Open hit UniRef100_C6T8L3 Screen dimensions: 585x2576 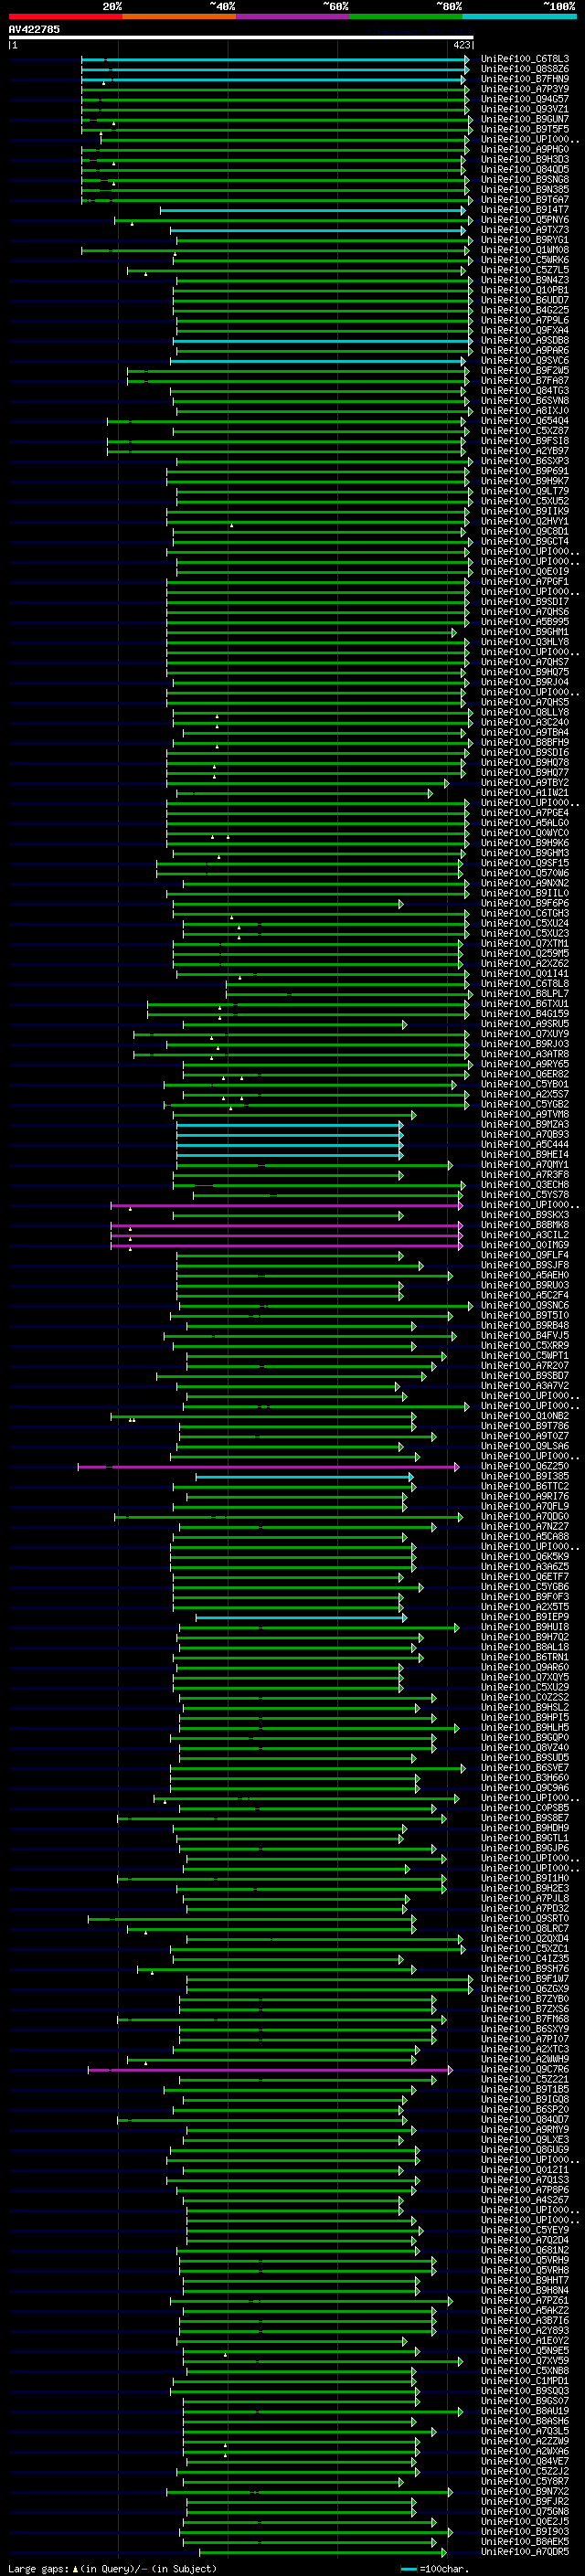pyautogui.click(x=525, y=60)
